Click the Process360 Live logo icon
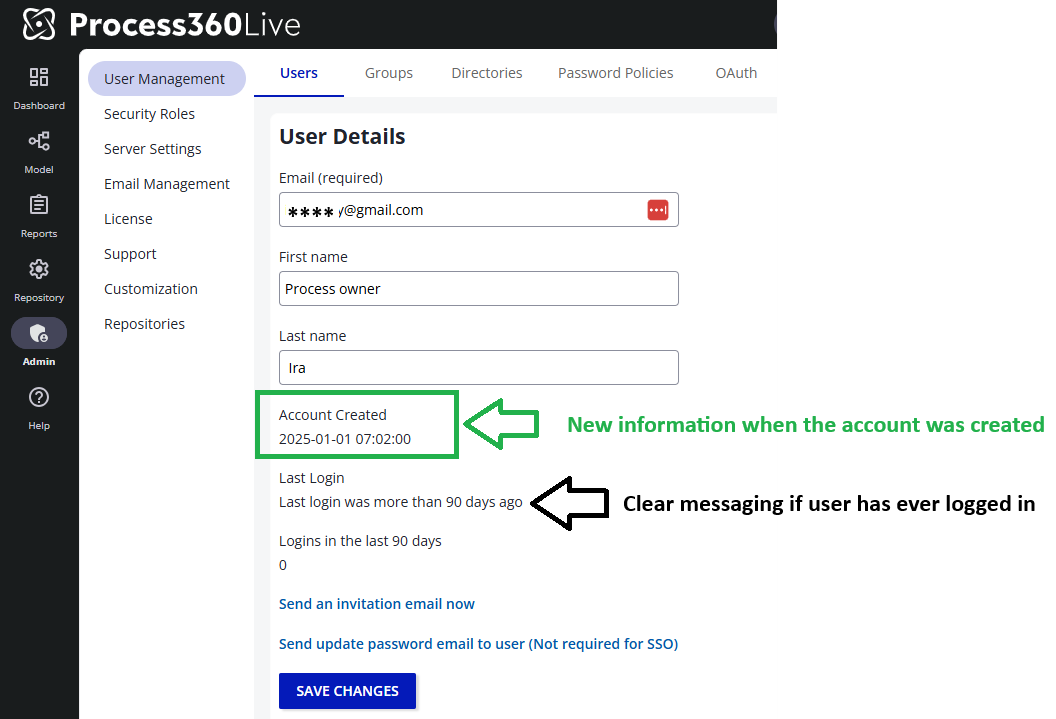Screen dimensions: 1056x719 click(x=38, y=24)
